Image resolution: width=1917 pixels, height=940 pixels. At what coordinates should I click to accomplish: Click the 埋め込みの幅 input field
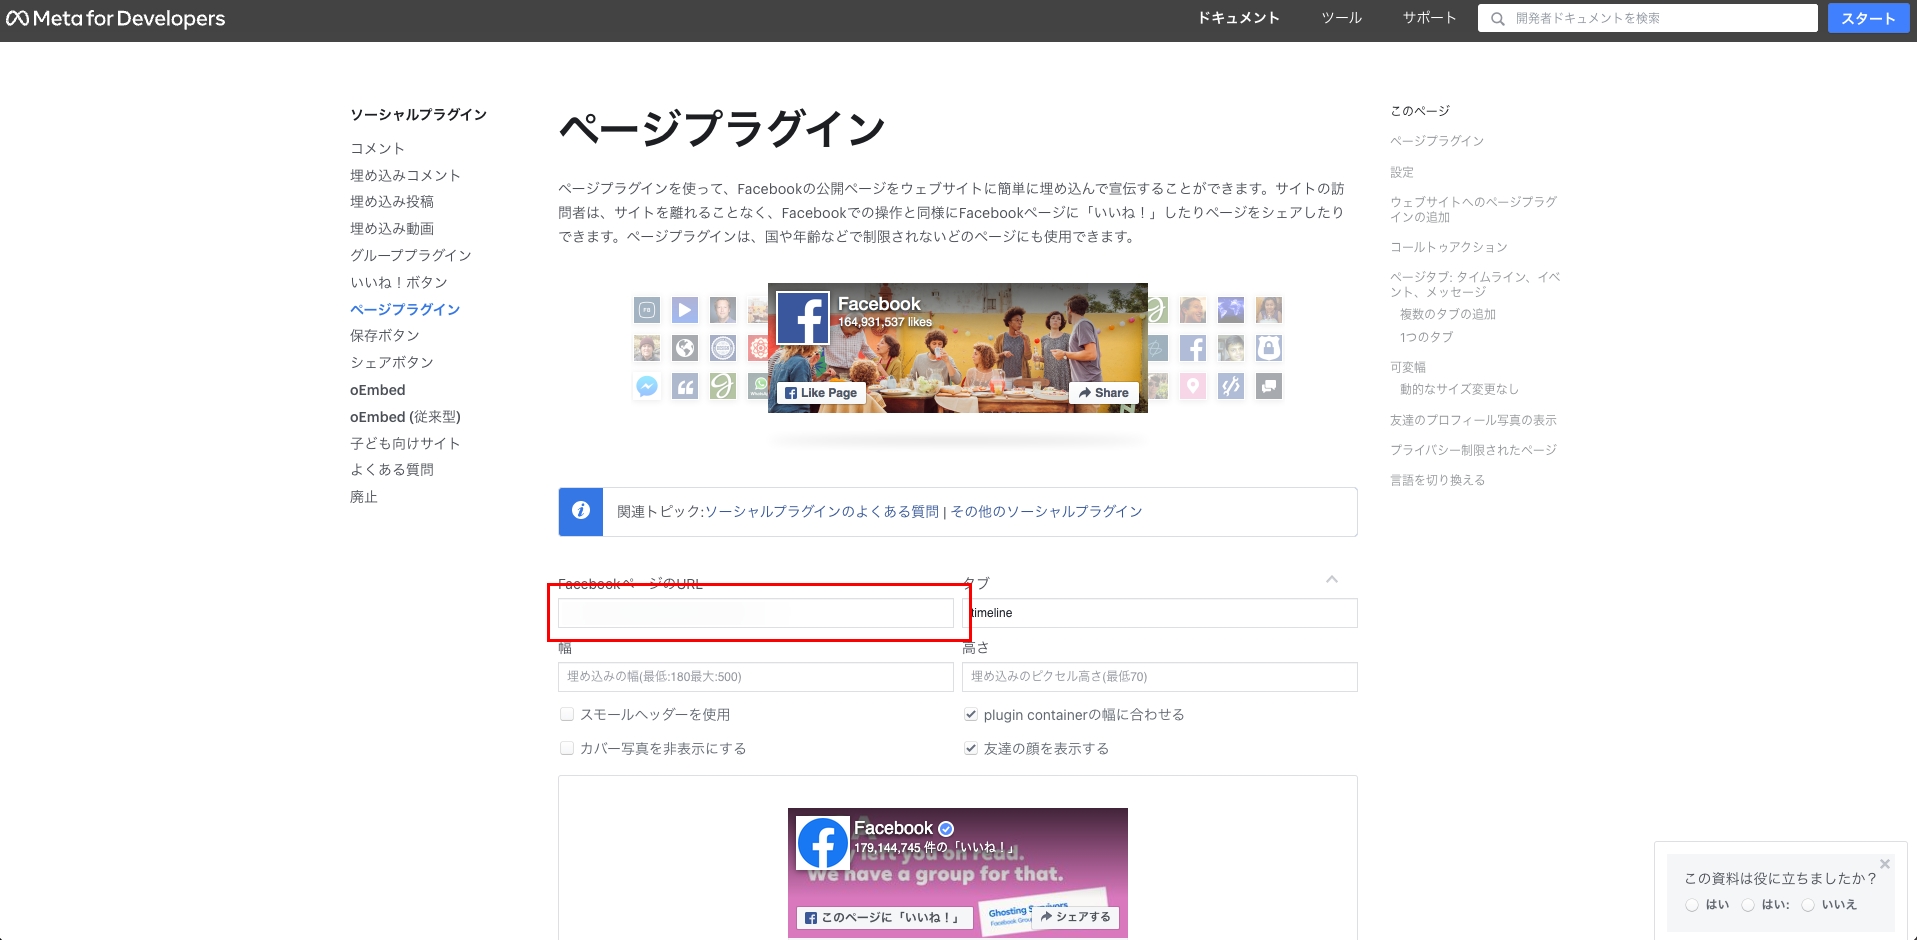(x=756, y=677)
